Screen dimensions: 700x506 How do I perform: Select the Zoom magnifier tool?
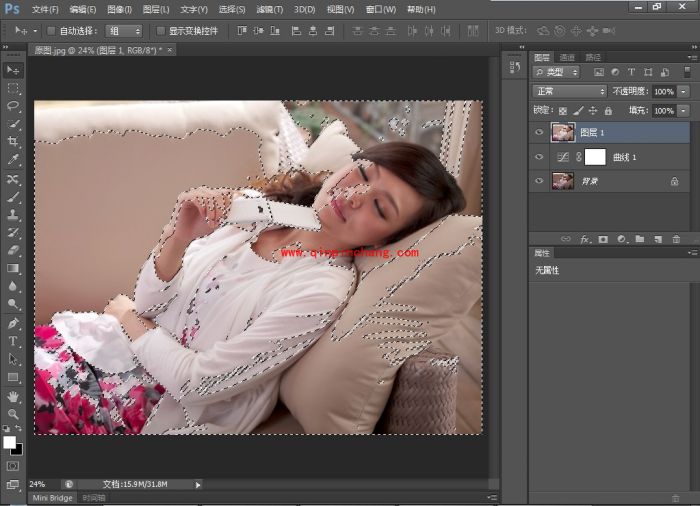[13, 413]
